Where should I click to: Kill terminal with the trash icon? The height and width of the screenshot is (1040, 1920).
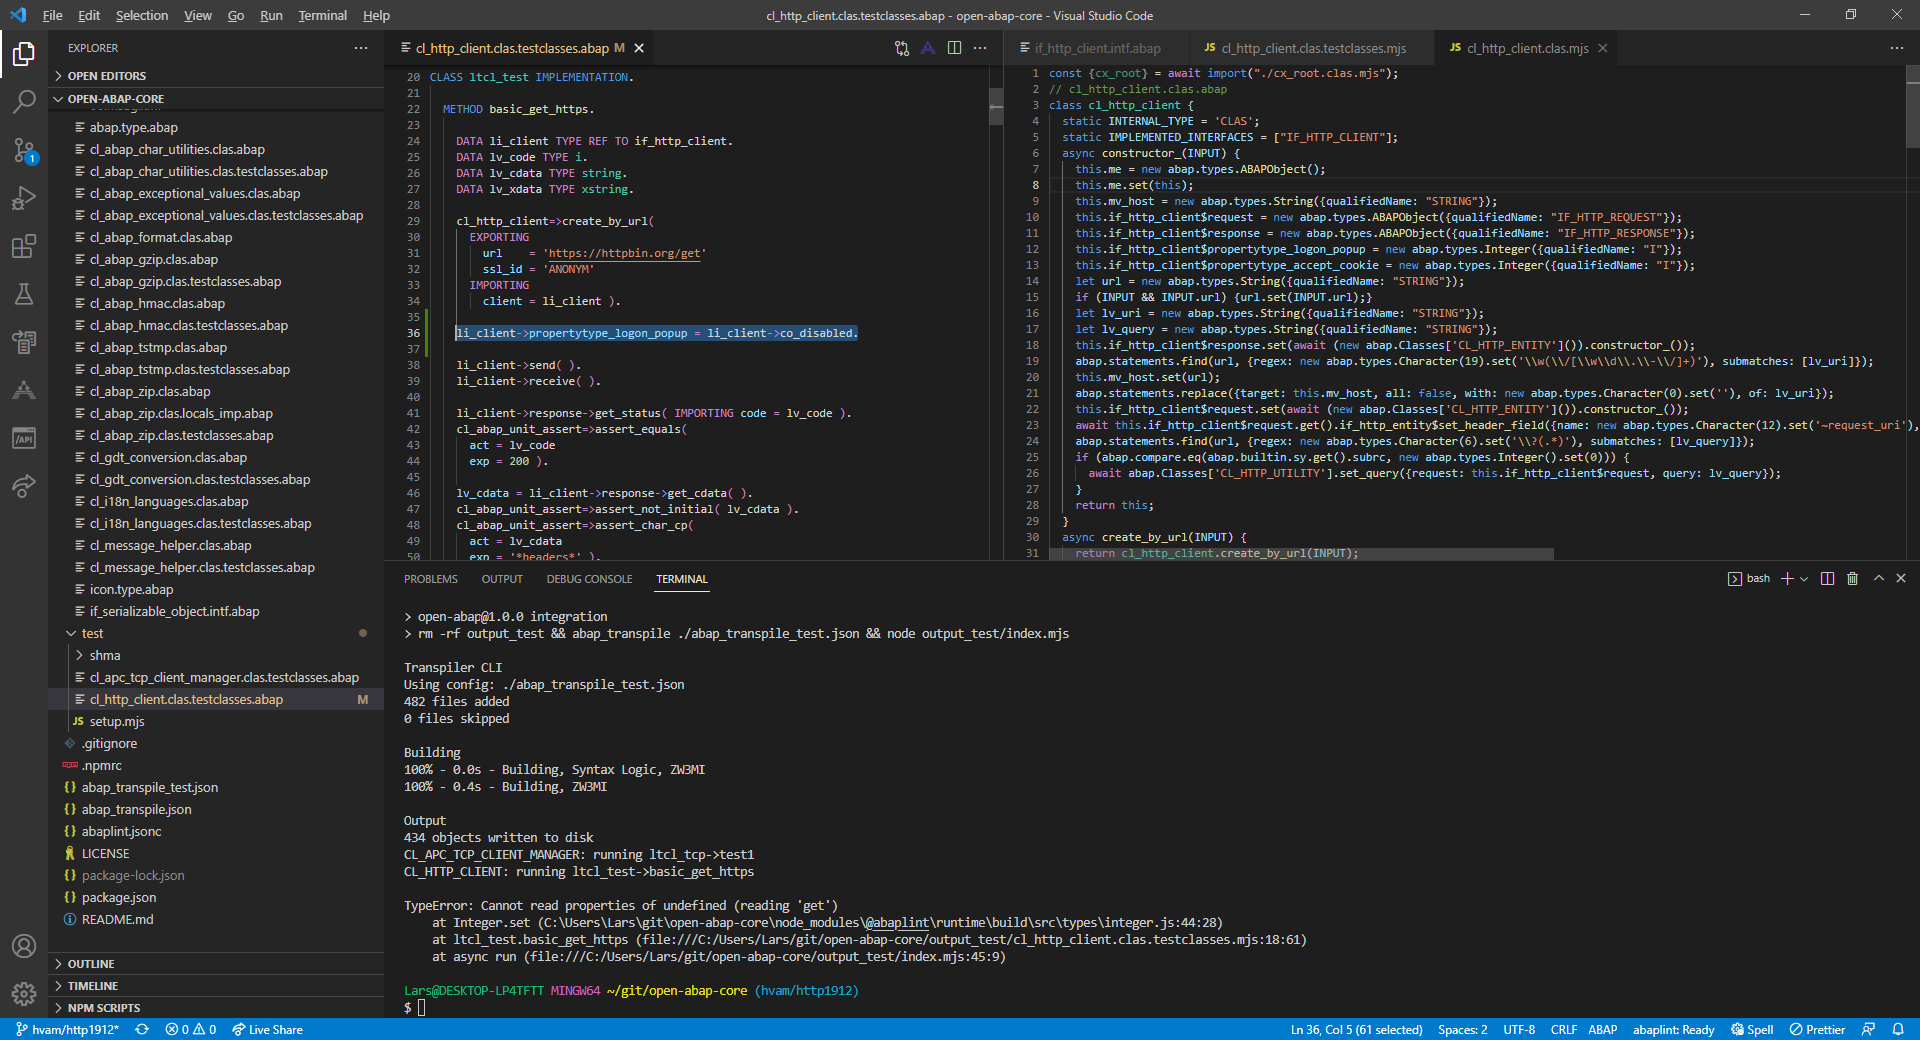click(x=1852, y=579)
